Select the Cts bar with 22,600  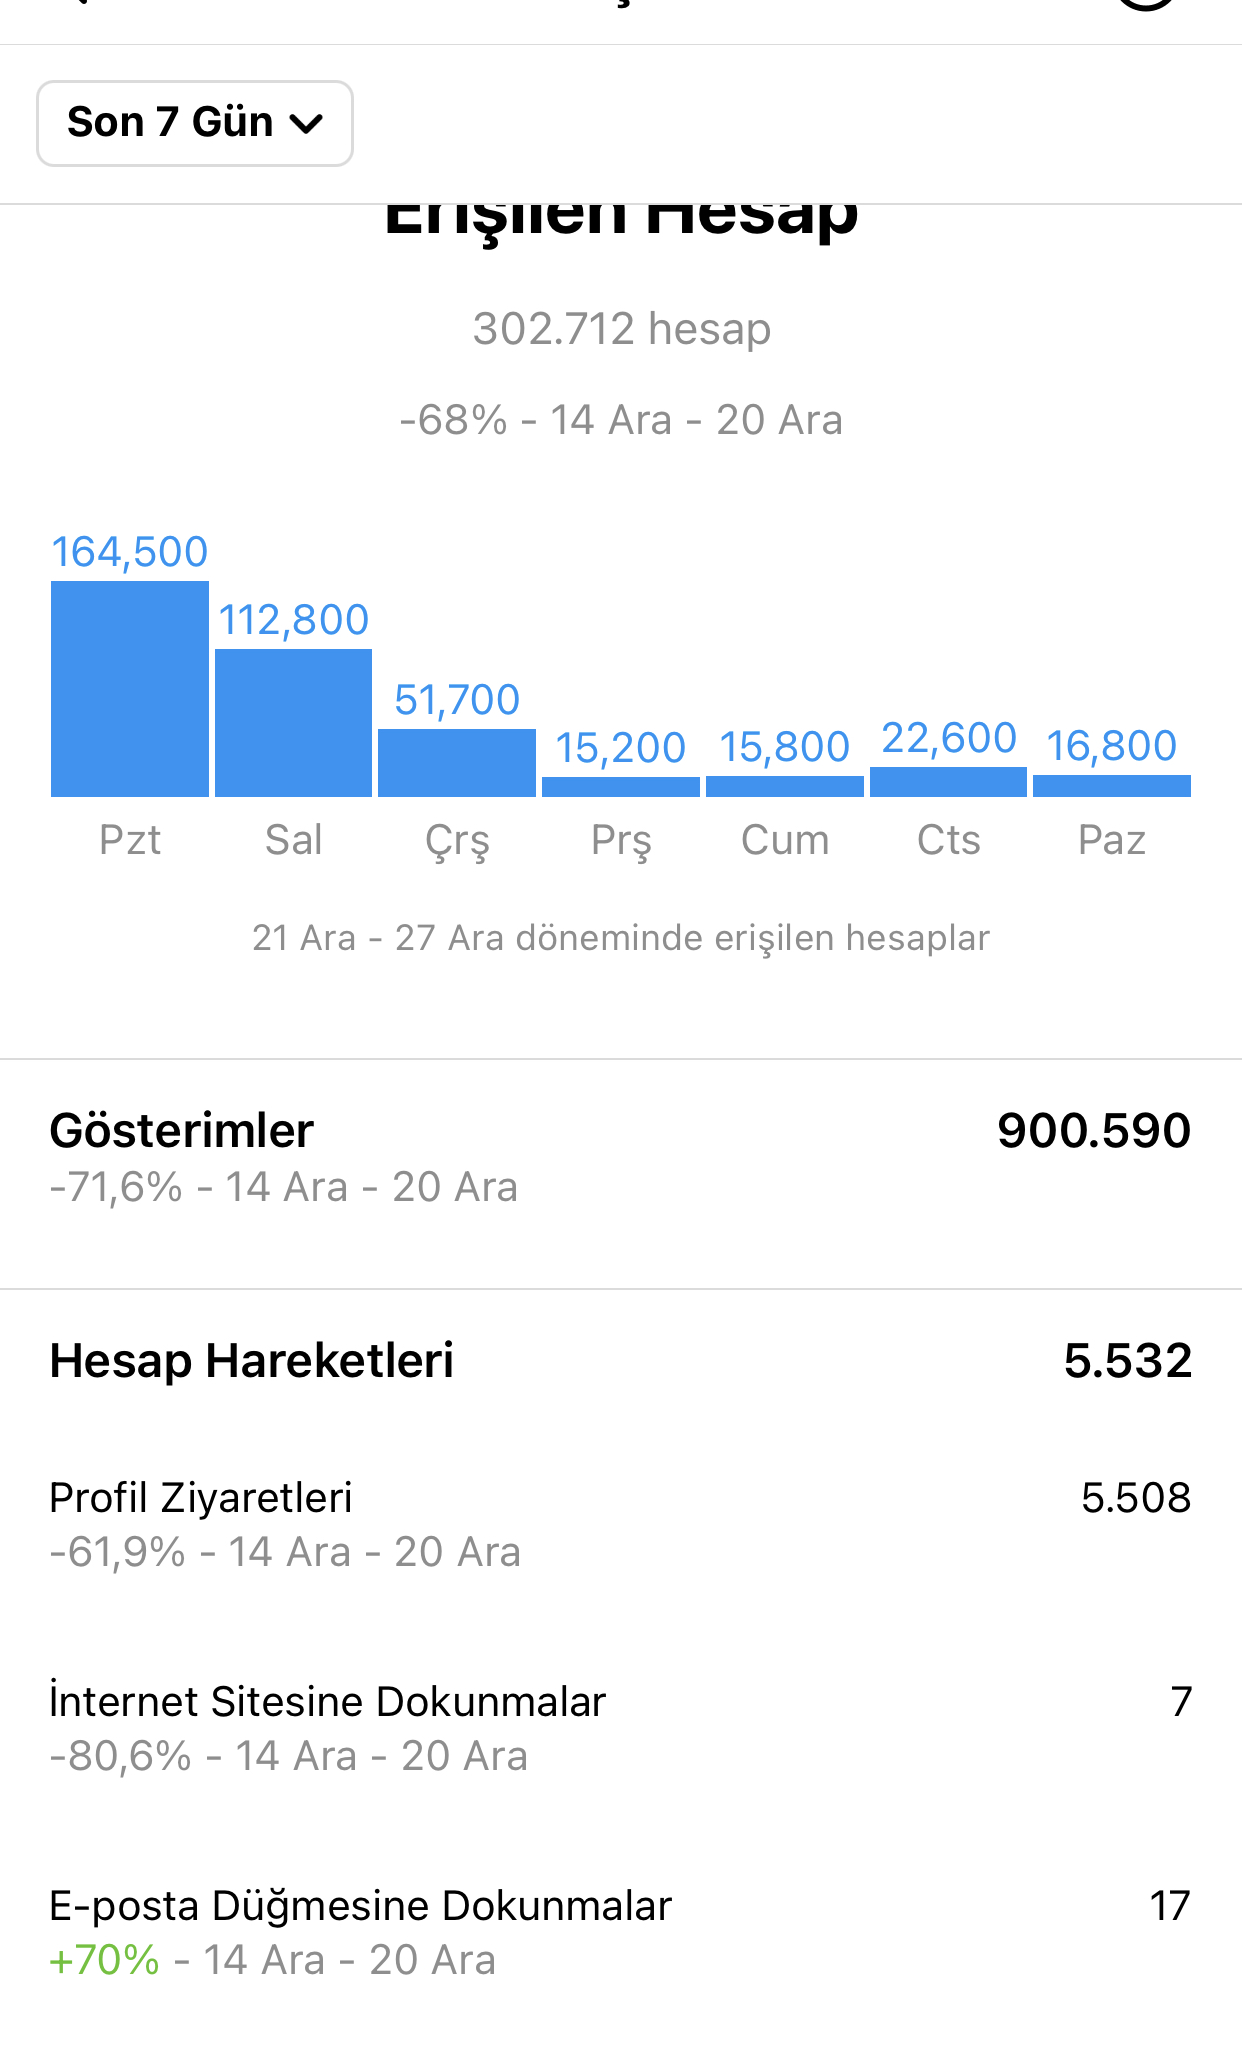948,782
